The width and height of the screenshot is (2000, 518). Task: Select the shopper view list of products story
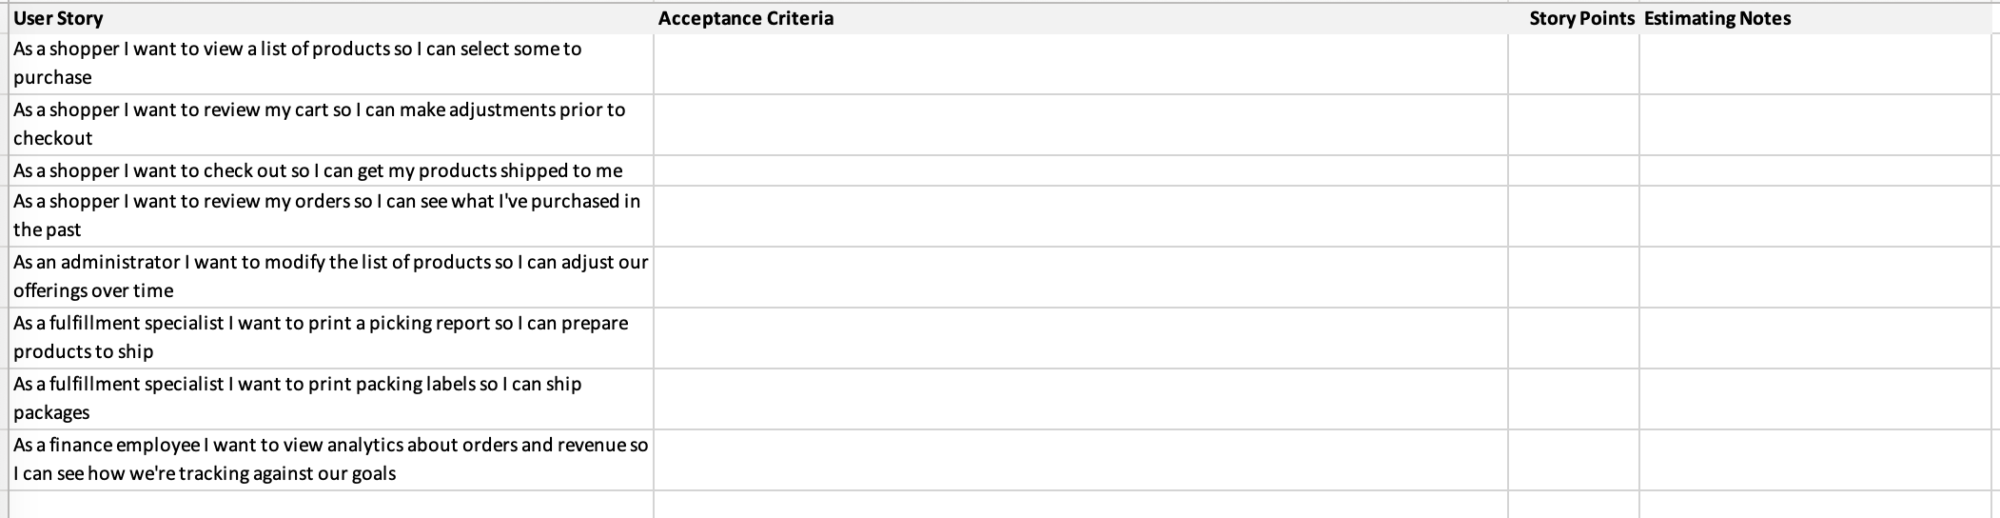click(x=330, y=63)
